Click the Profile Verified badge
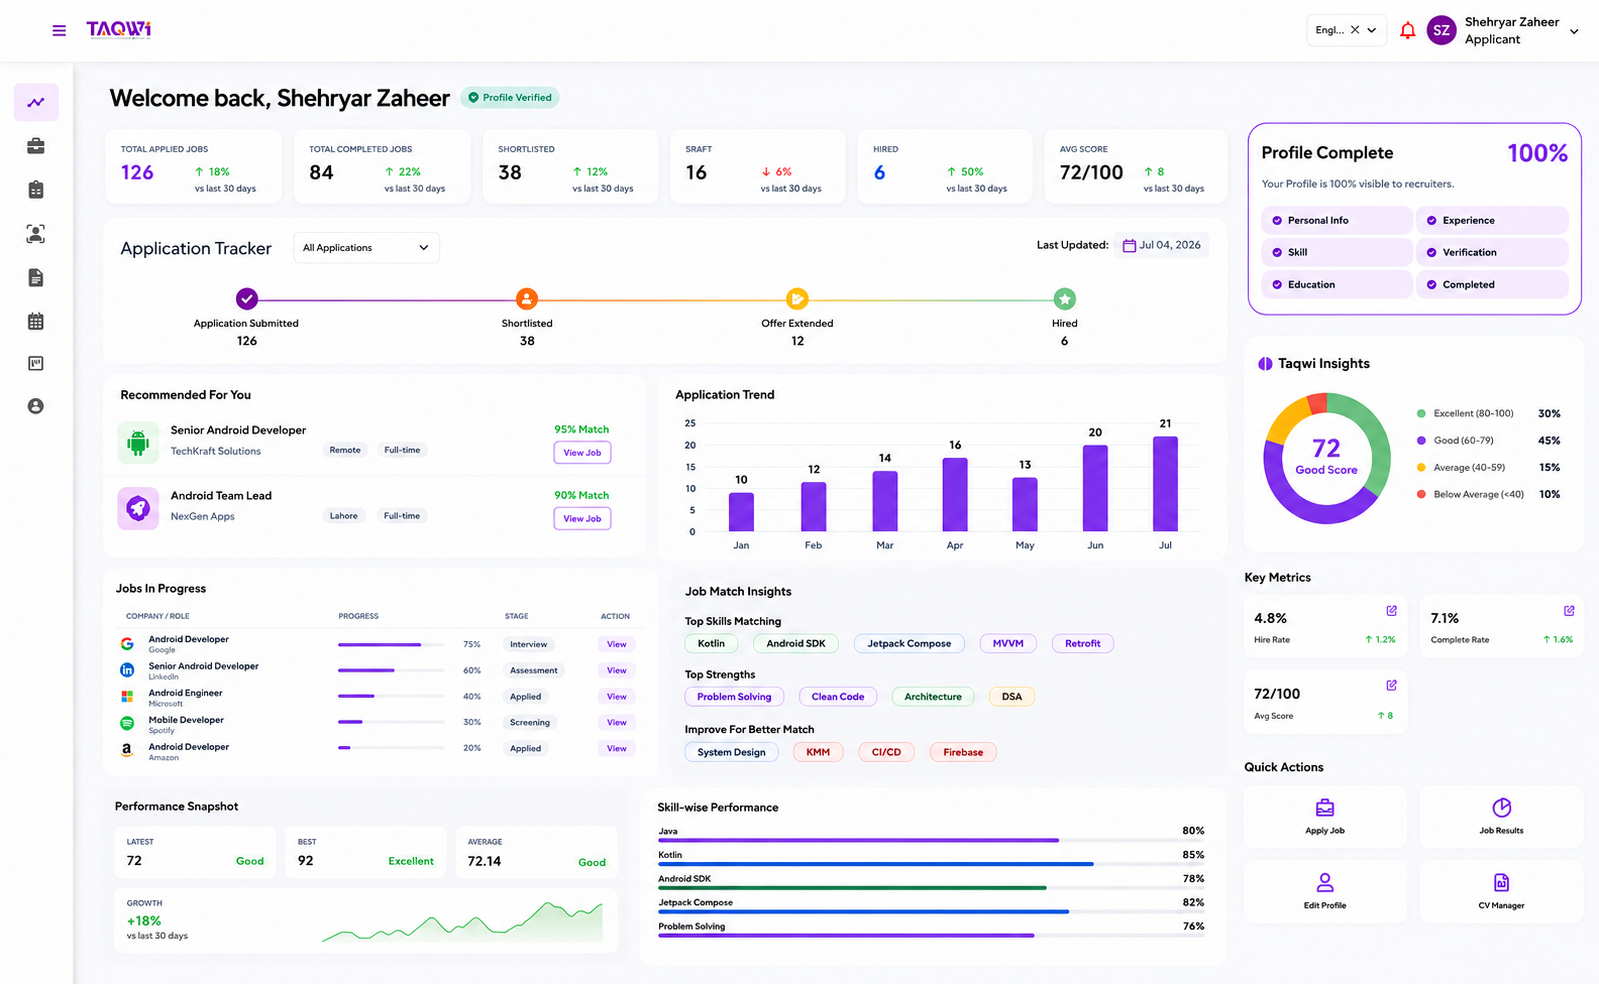The width and height of the screenshot is (1599, 984). click(x=510, y=98)
